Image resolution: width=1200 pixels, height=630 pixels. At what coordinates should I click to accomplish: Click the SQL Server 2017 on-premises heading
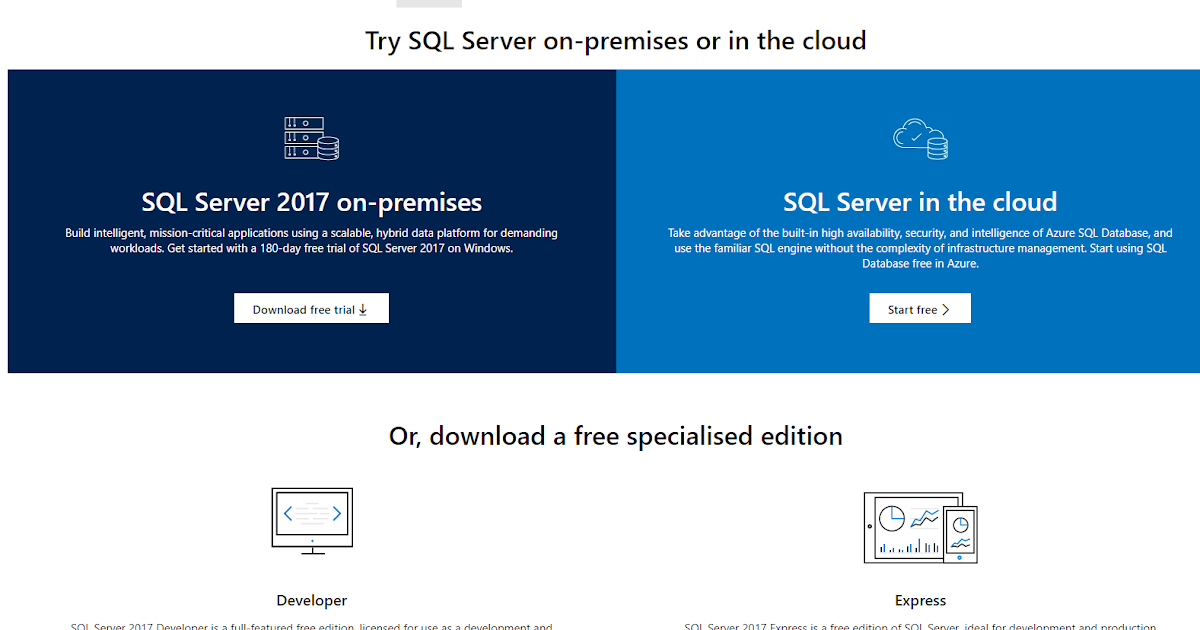pyautogui.click(x=311, y=202)
